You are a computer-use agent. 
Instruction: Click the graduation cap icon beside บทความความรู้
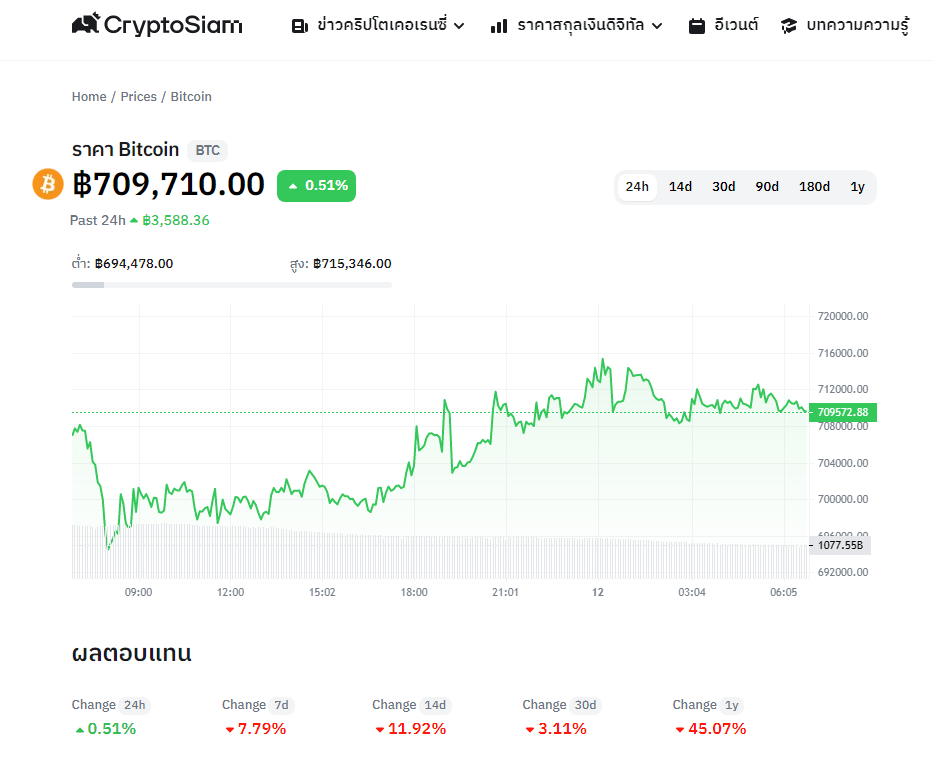pos(789,26)
